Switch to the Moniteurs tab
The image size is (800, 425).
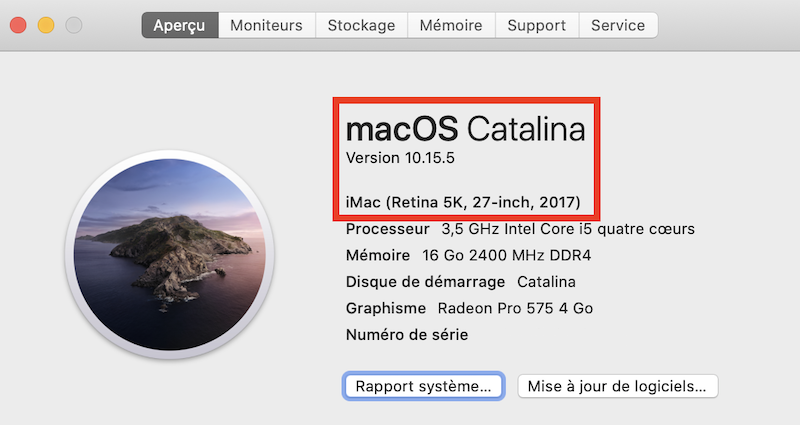[x=267, y=25]
